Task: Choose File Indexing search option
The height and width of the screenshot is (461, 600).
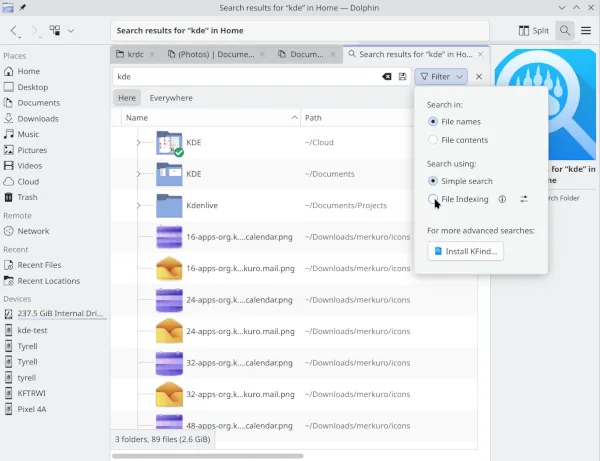Action: click(458, 199)
